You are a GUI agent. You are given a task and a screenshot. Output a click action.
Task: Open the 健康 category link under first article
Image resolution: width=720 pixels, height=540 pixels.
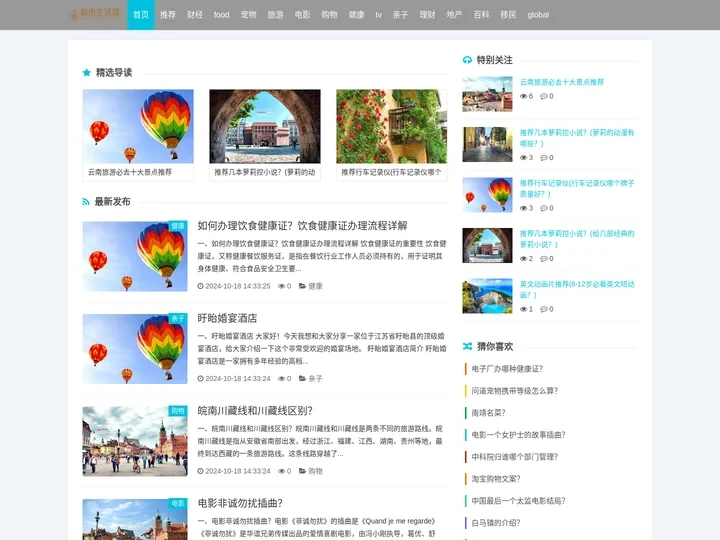(x=315, y=286)
